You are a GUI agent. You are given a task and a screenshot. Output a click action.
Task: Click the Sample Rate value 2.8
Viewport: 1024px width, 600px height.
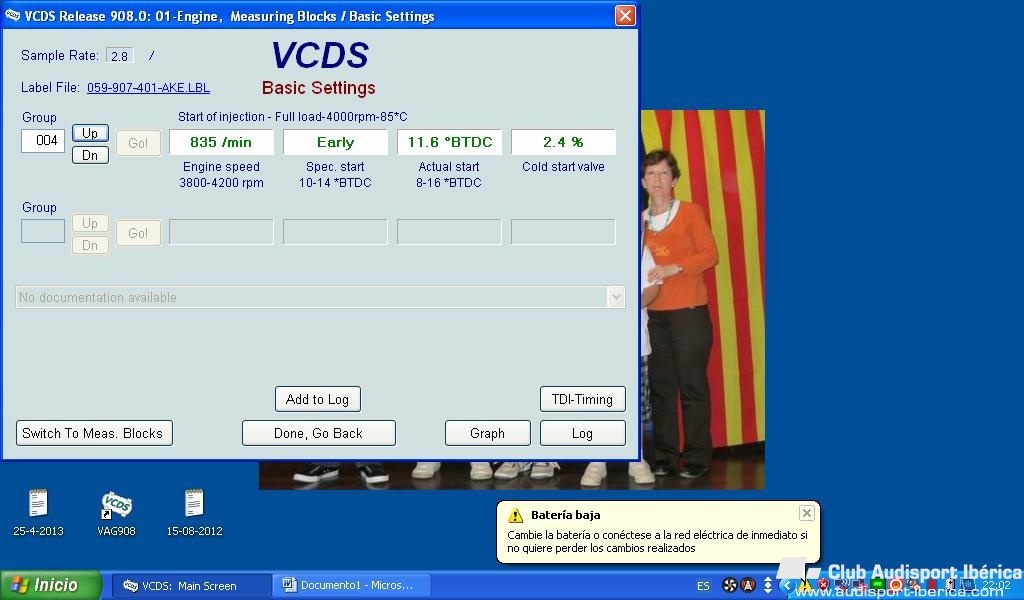click(x=120, y=56)
